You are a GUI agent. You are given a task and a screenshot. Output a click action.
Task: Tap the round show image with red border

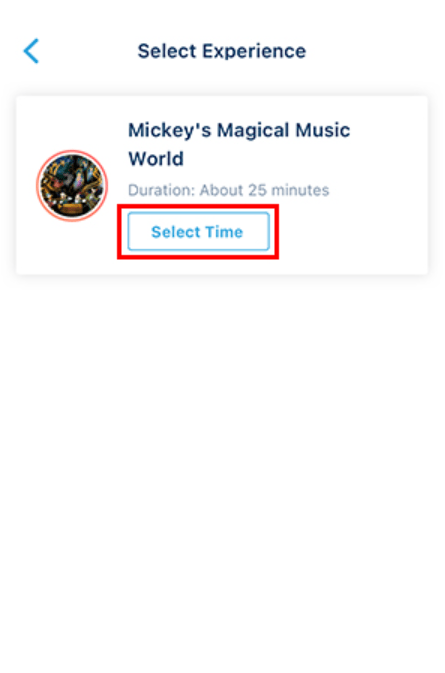(x=72, y=186)
